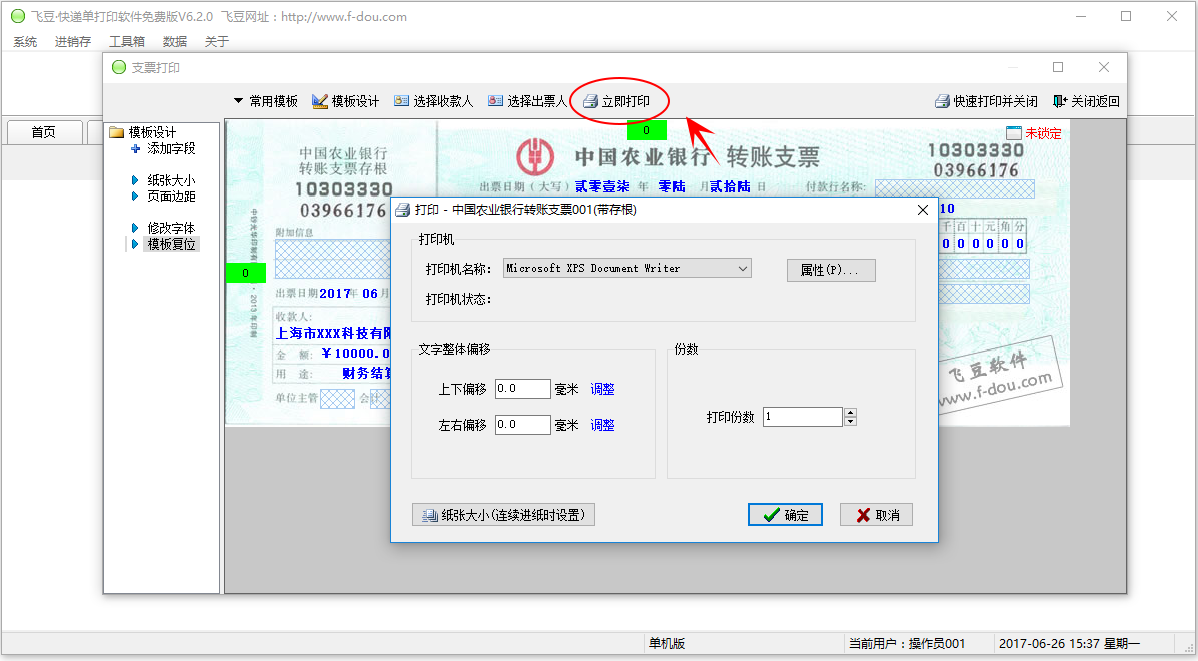Image resolution: width=1198 pixels, height=661 pixels.
Task: Start printing with 立即打印
Action: (x=617, y=101)
